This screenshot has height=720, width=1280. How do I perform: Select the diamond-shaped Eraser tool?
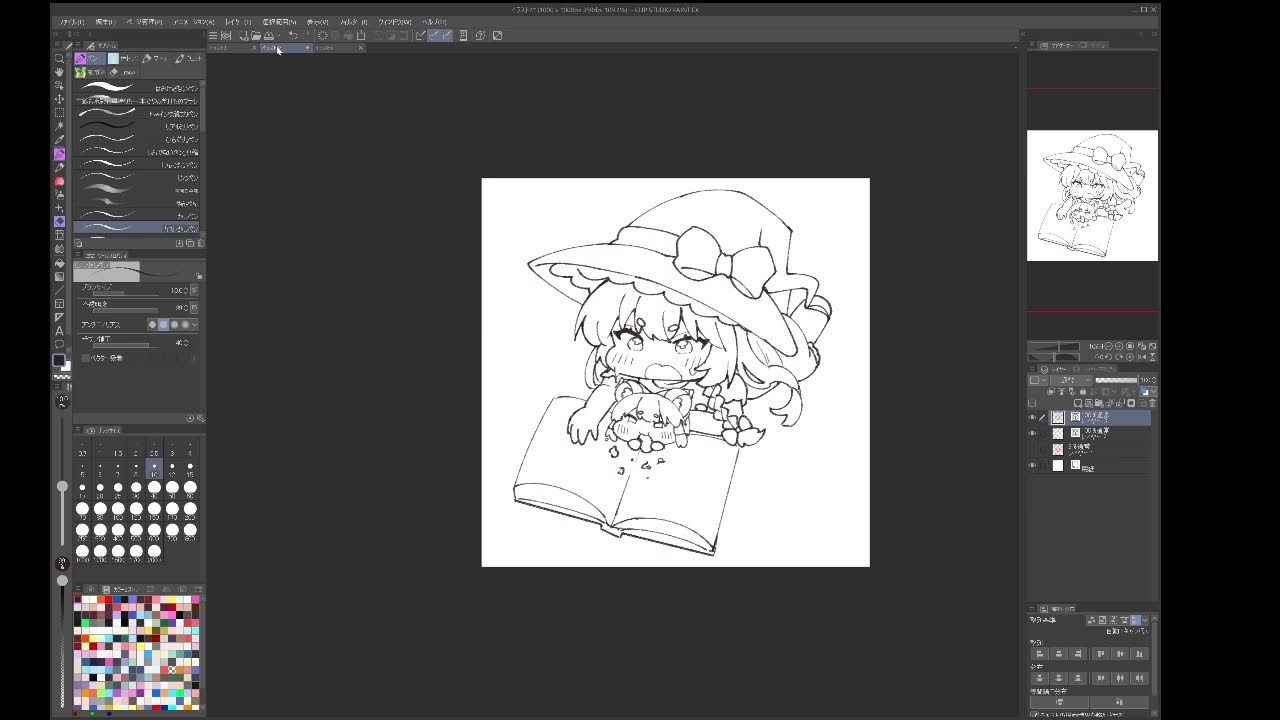(x=59, y=221)
